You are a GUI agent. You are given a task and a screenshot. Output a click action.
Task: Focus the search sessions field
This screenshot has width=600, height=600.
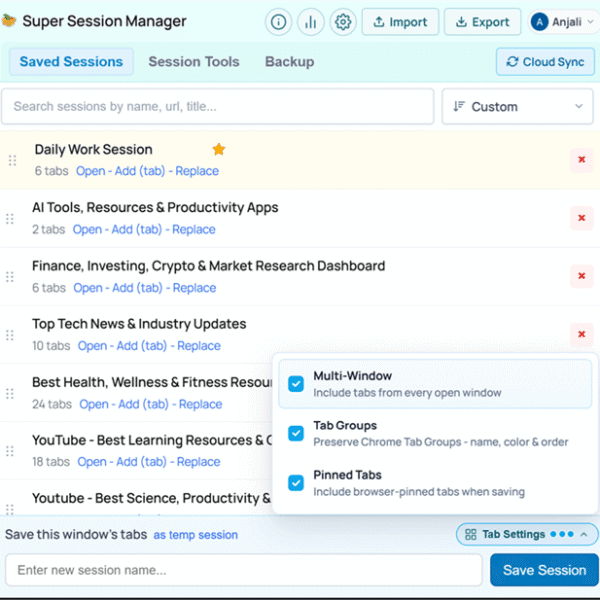pyautogui.click(x=218, y=106)
